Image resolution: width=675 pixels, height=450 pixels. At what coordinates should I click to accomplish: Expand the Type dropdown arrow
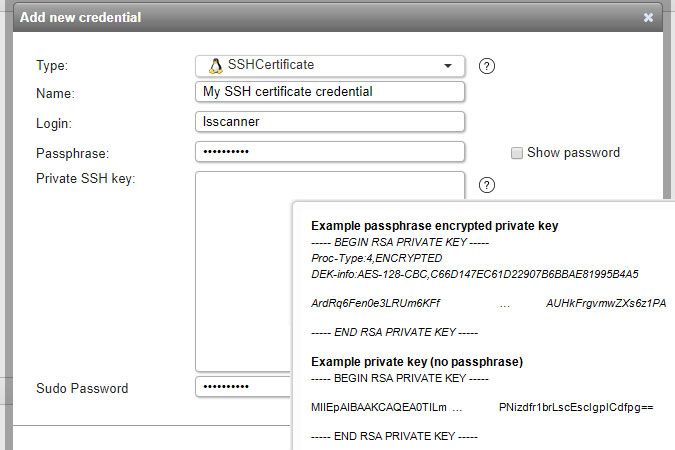pos(447,66)
